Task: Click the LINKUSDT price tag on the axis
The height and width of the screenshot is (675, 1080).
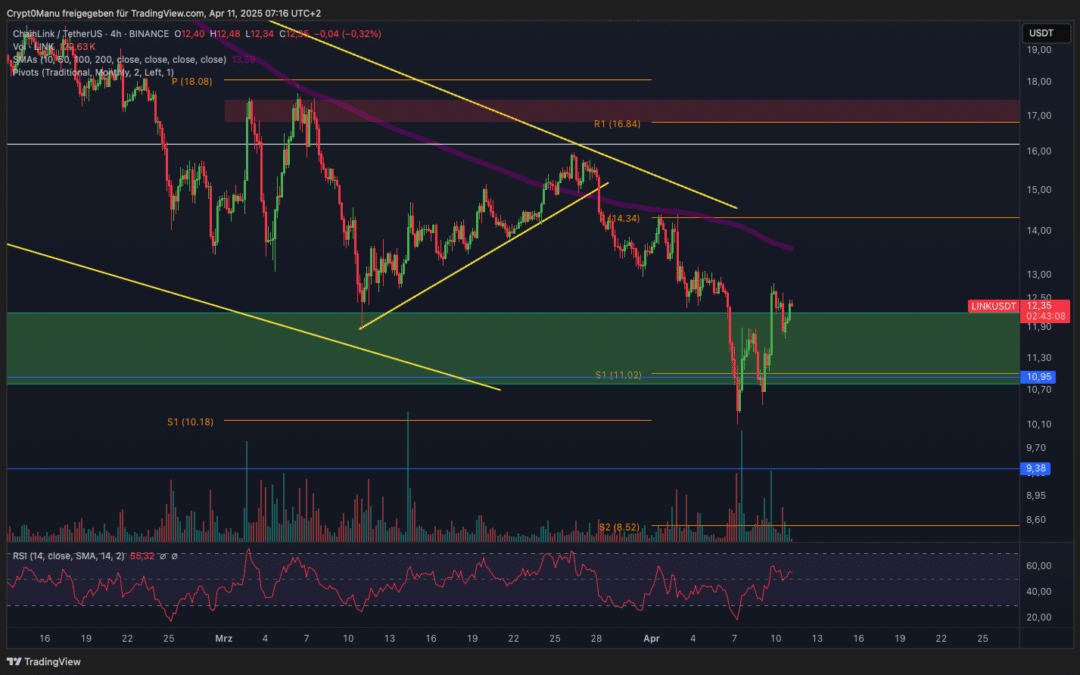Action: (993, 306)
